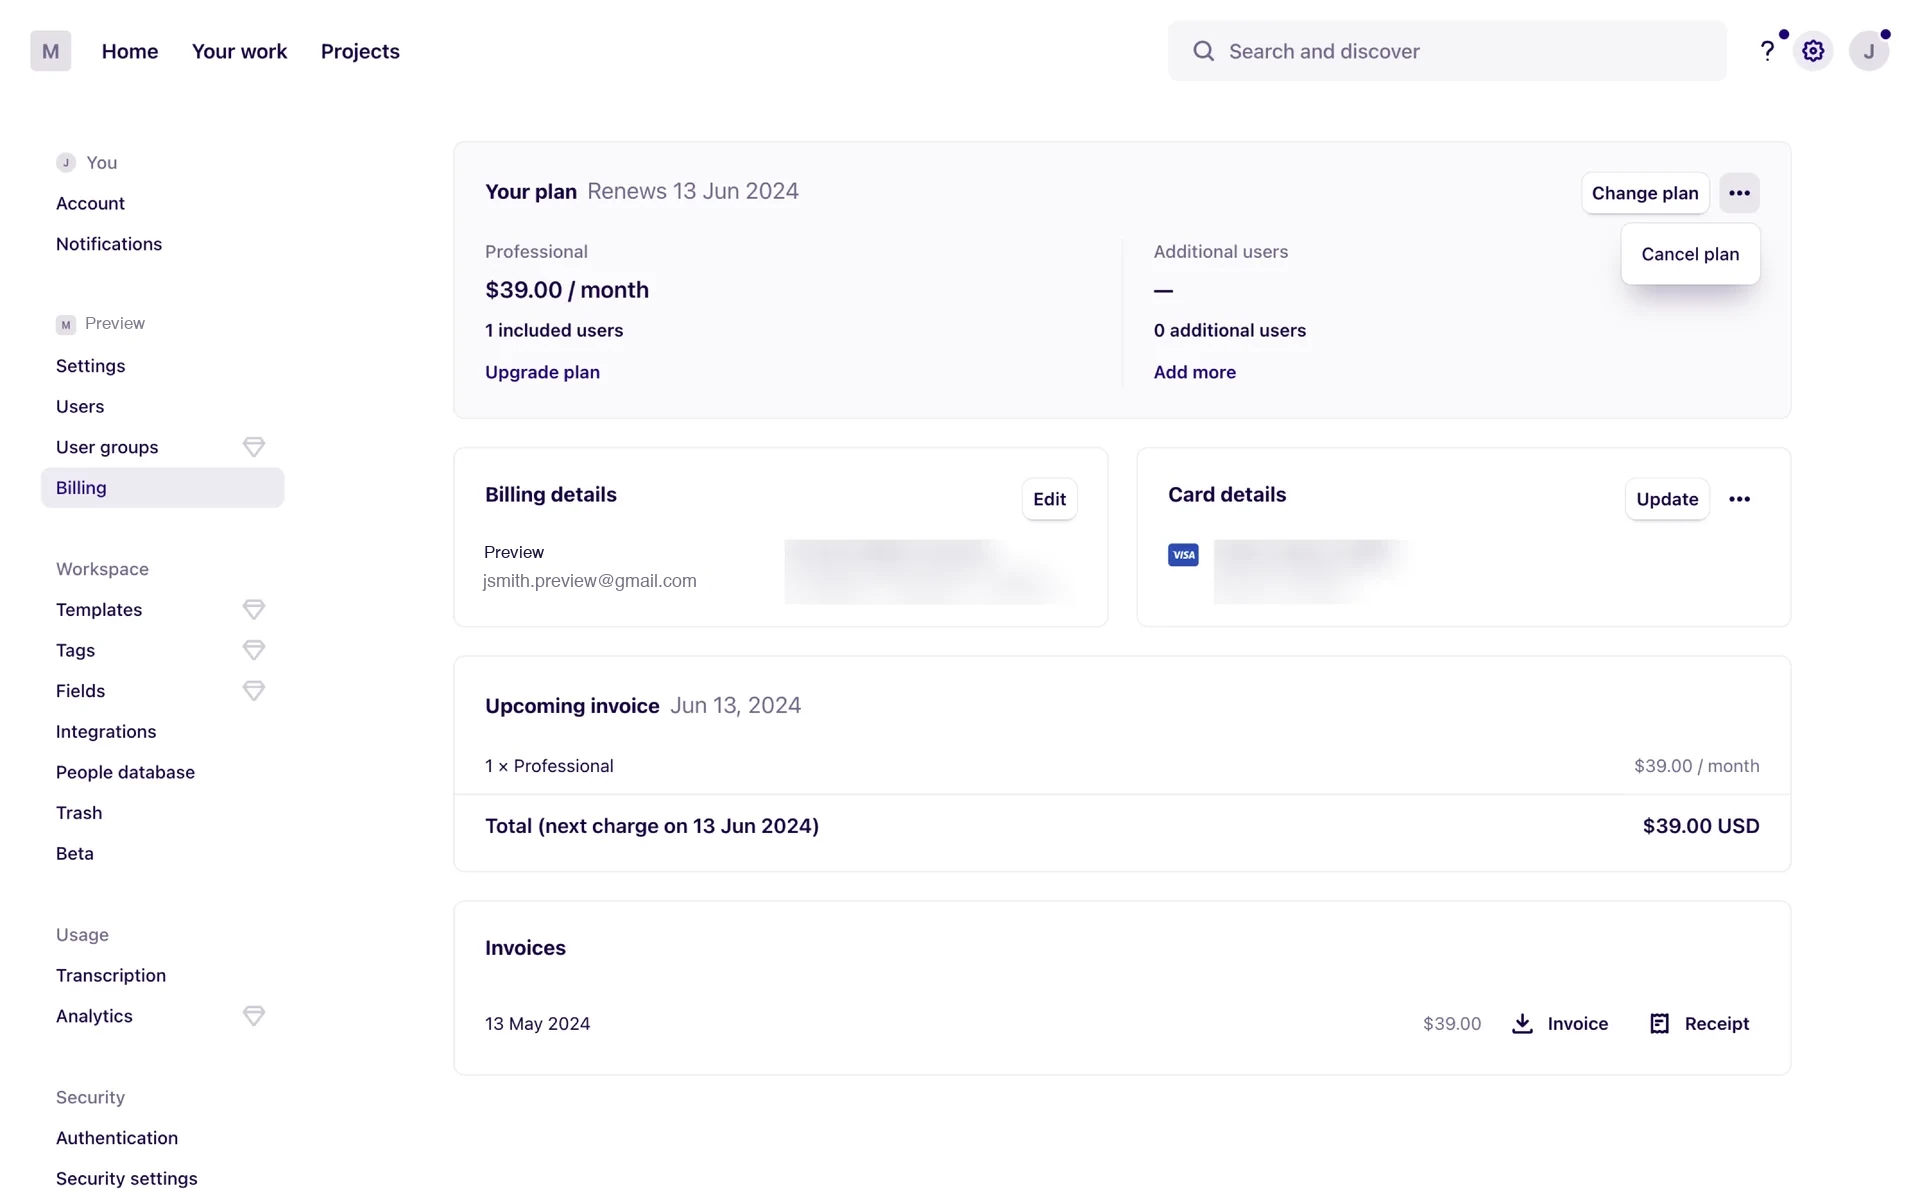Click the 0 additional users text
This screenshot has height=1200, width=1920.
1229,331
